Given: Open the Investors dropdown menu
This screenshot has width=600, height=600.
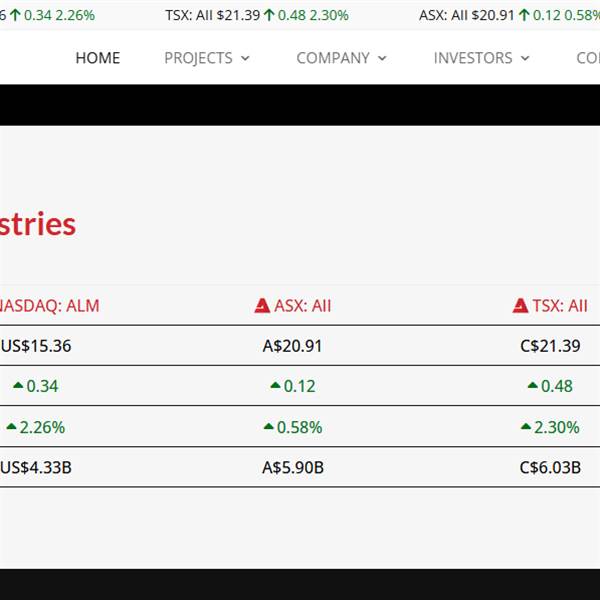Looking at the screenshot, I should point(481,58).
